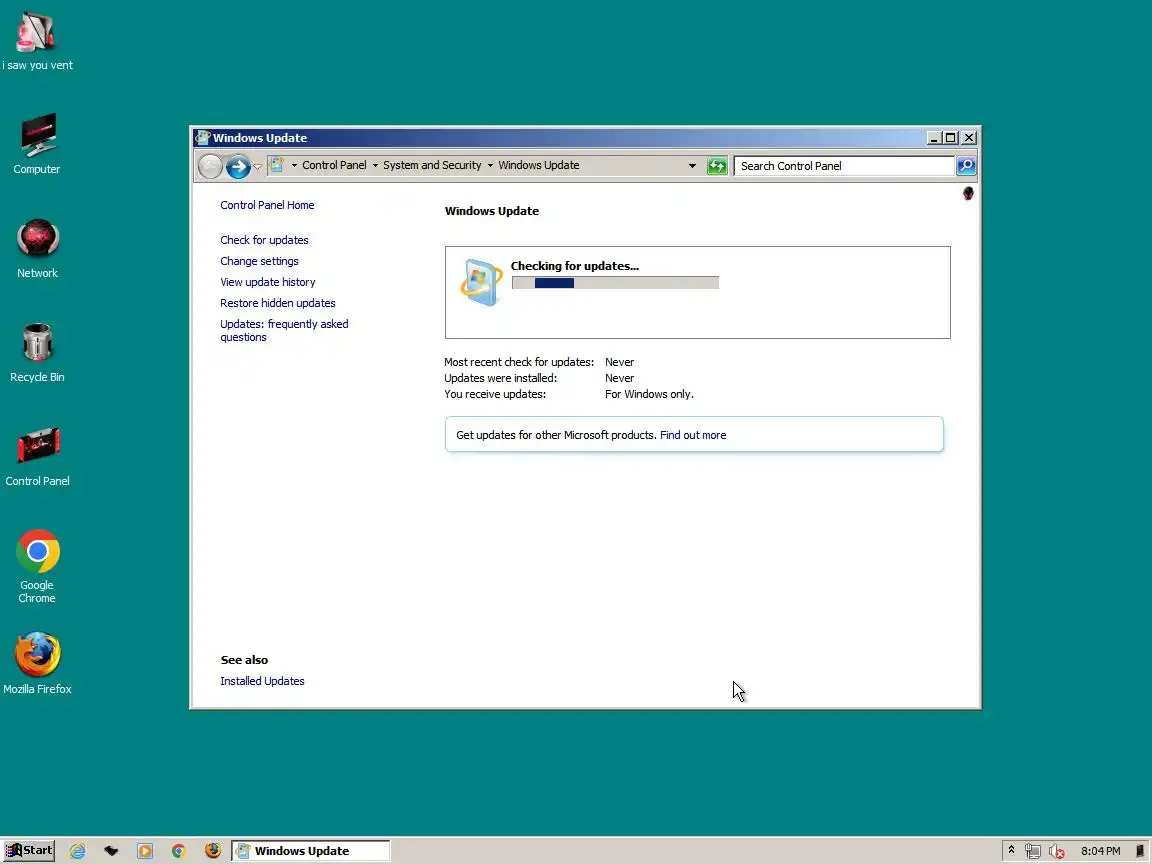Show hidden system tray icons
This screenshot has height=864, width=1152.
coord(1011,850)
